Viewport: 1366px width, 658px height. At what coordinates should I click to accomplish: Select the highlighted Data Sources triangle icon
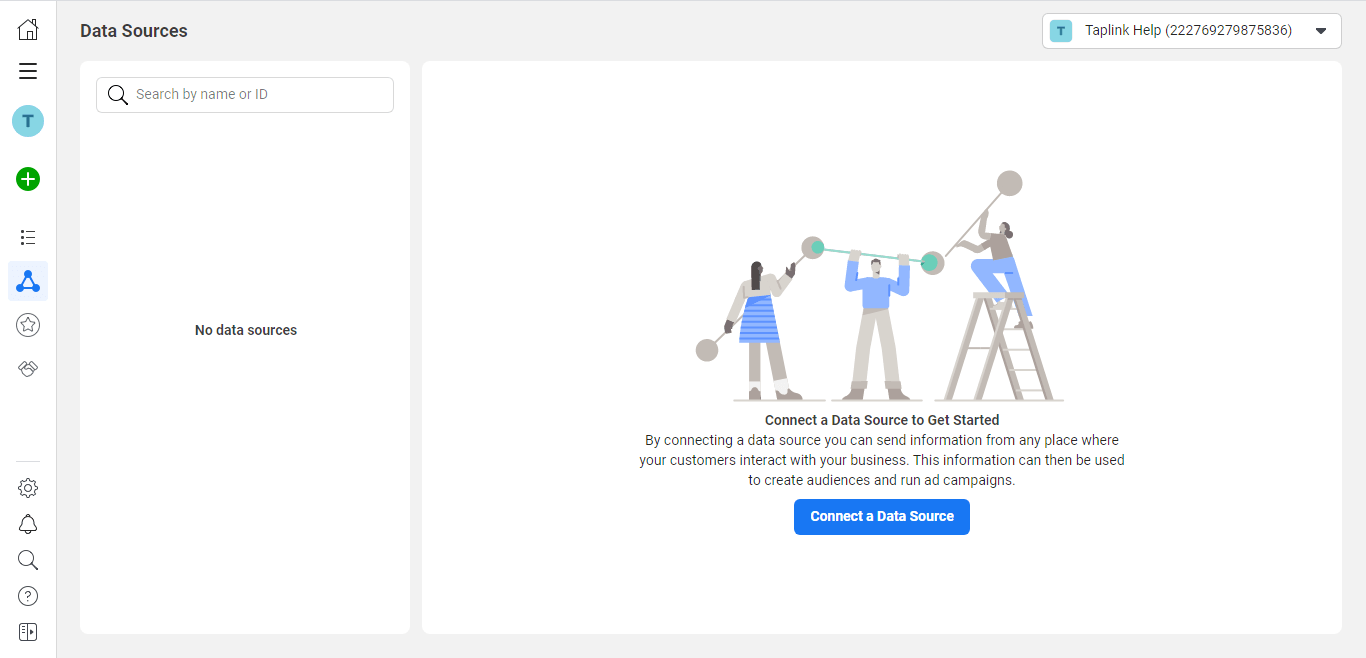pyautogui.click(x=28, y=281)
